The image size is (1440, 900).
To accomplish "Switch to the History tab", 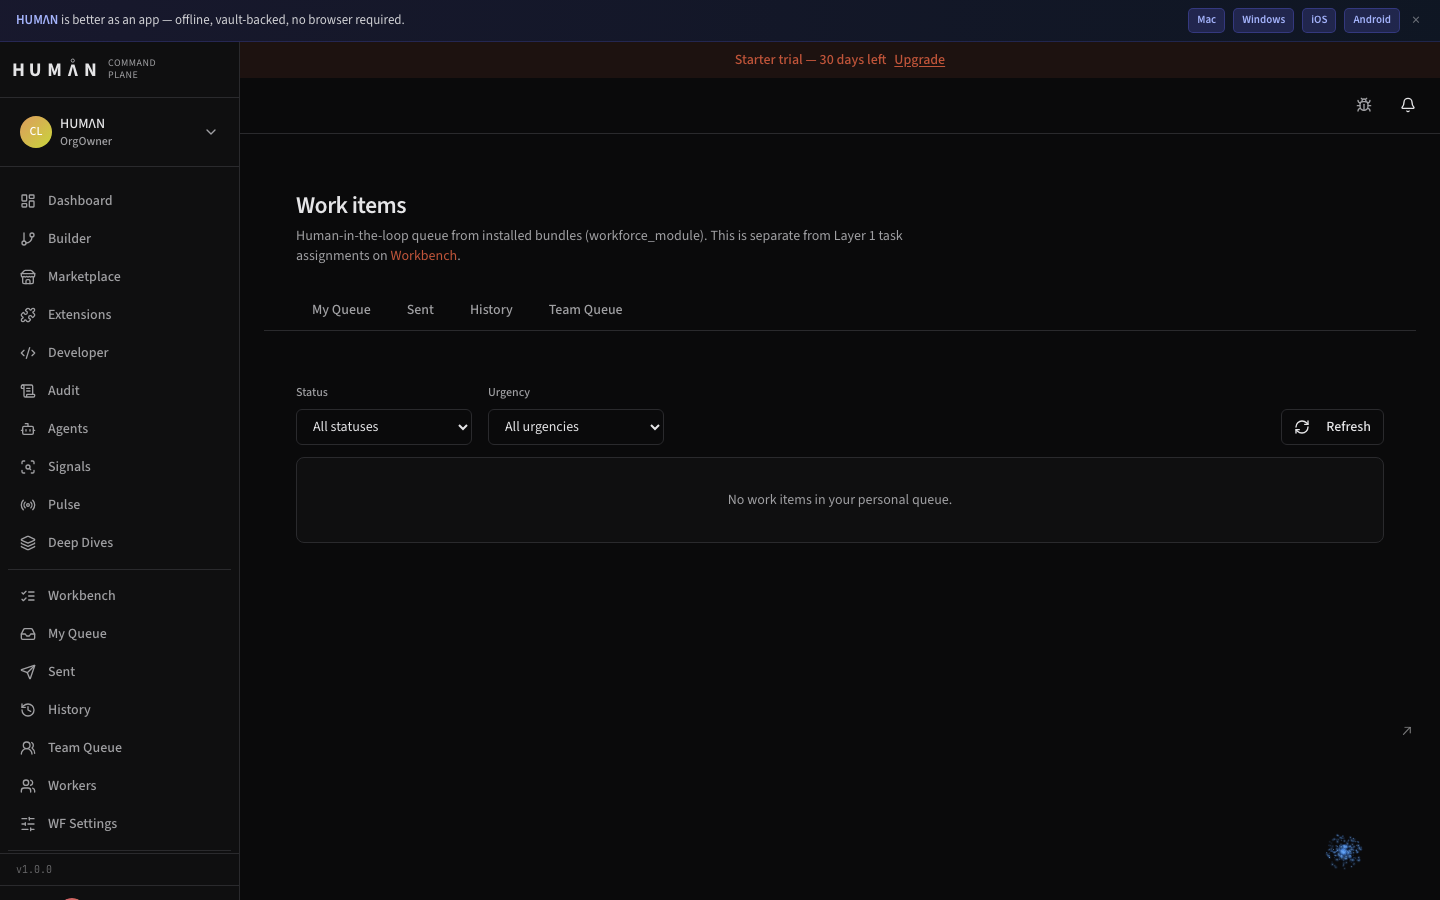I will 491,310.
